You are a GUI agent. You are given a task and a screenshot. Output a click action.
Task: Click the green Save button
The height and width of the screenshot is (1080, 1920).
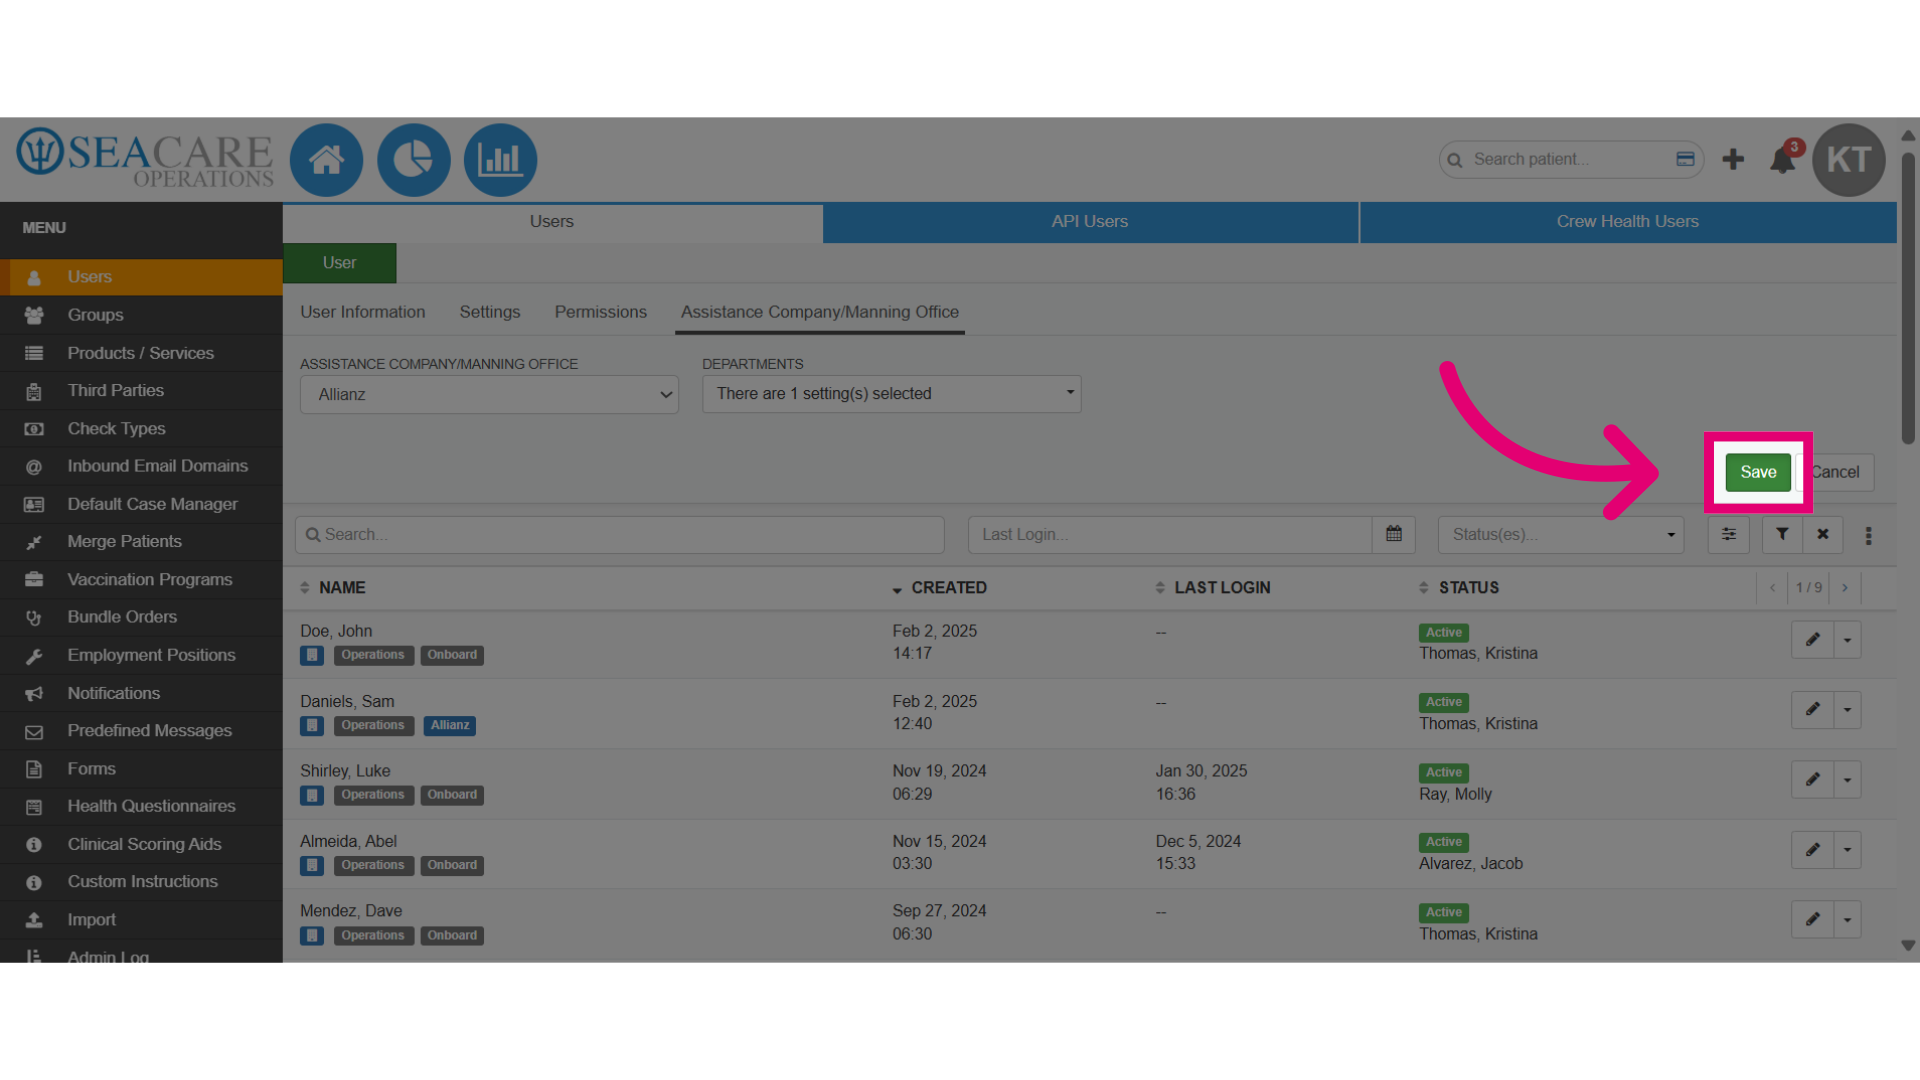tap(1758, 472)
